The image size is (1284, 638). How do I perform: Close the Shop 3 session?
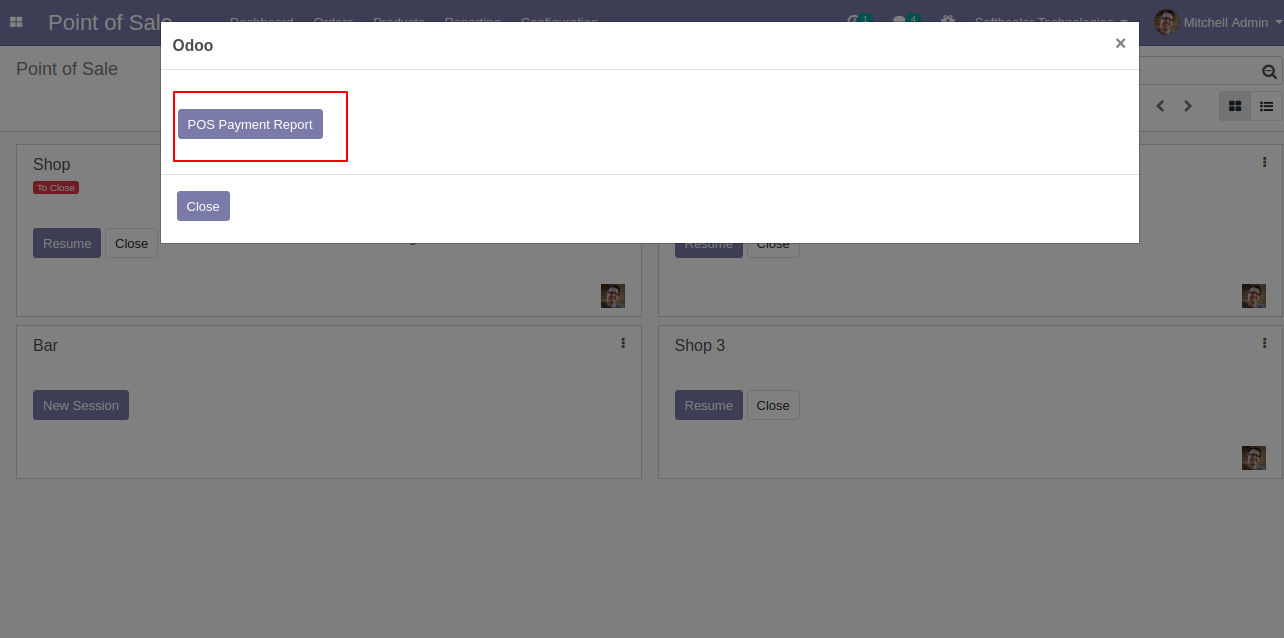pyautogui.click(x=773, y=405)
